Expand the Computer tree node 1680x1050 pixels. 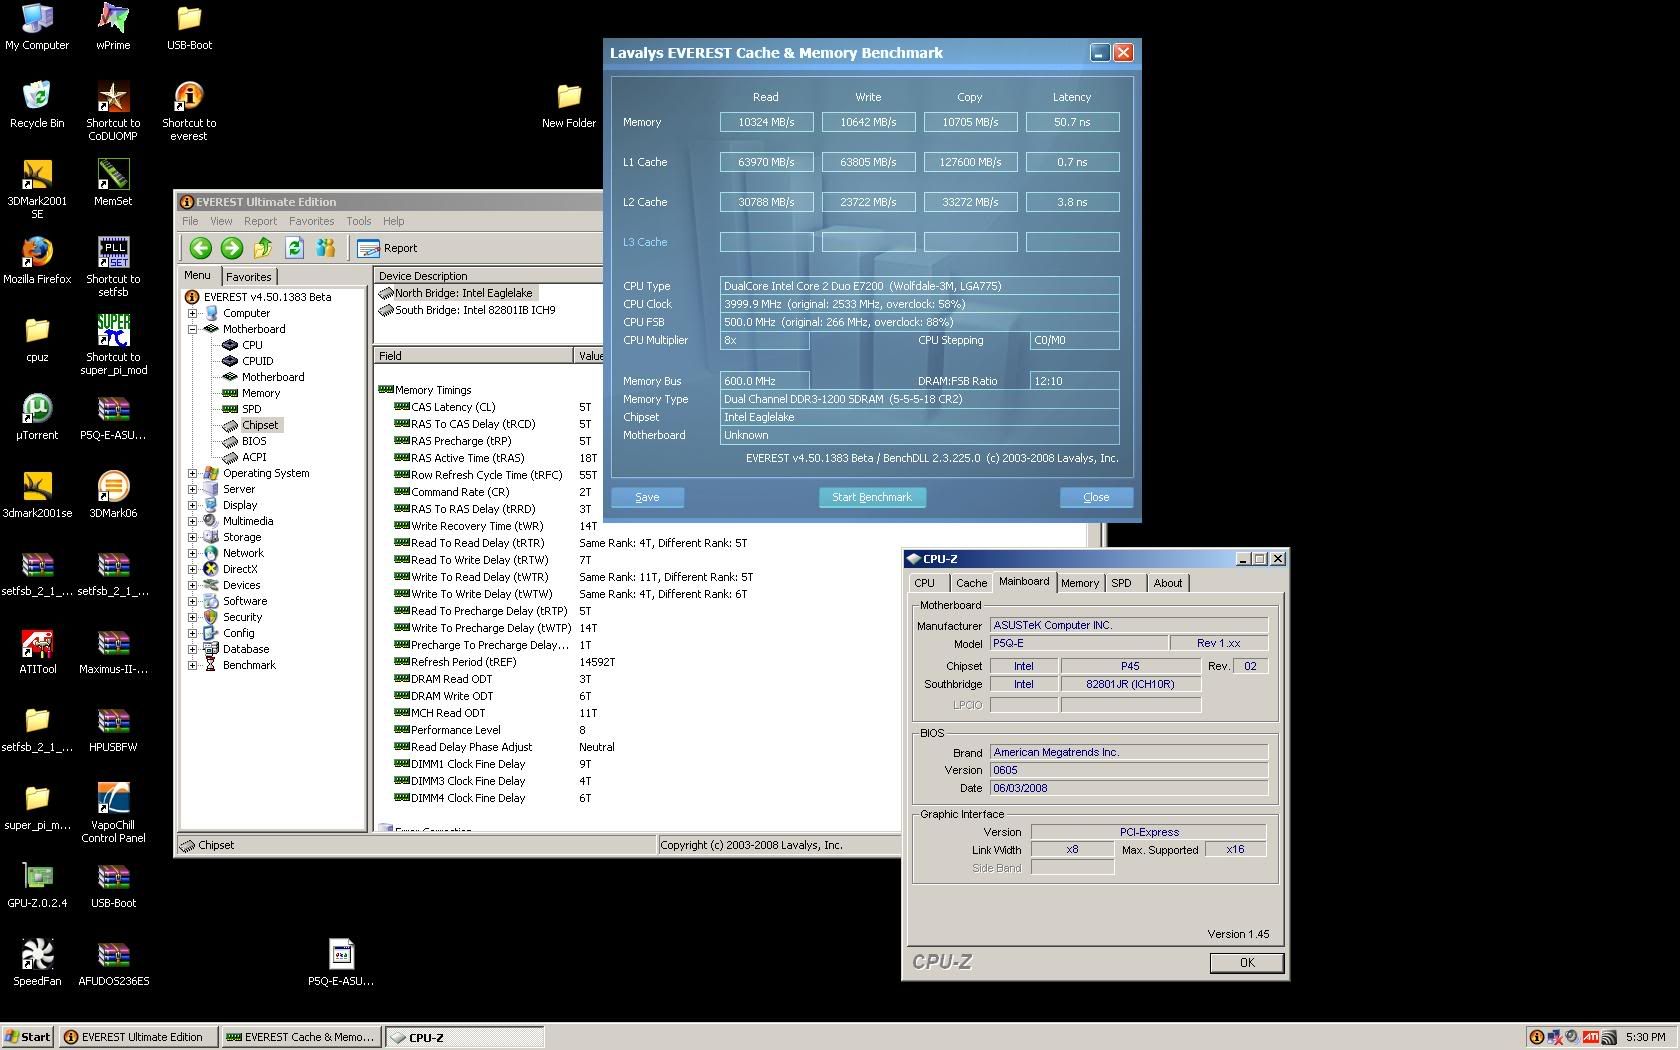tap(193, 313)
